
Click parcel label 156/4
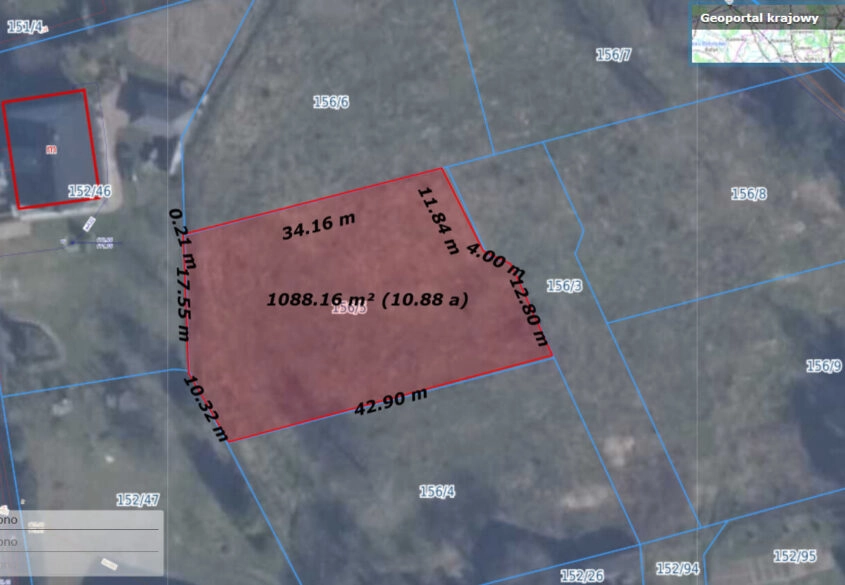pos(437,491)
